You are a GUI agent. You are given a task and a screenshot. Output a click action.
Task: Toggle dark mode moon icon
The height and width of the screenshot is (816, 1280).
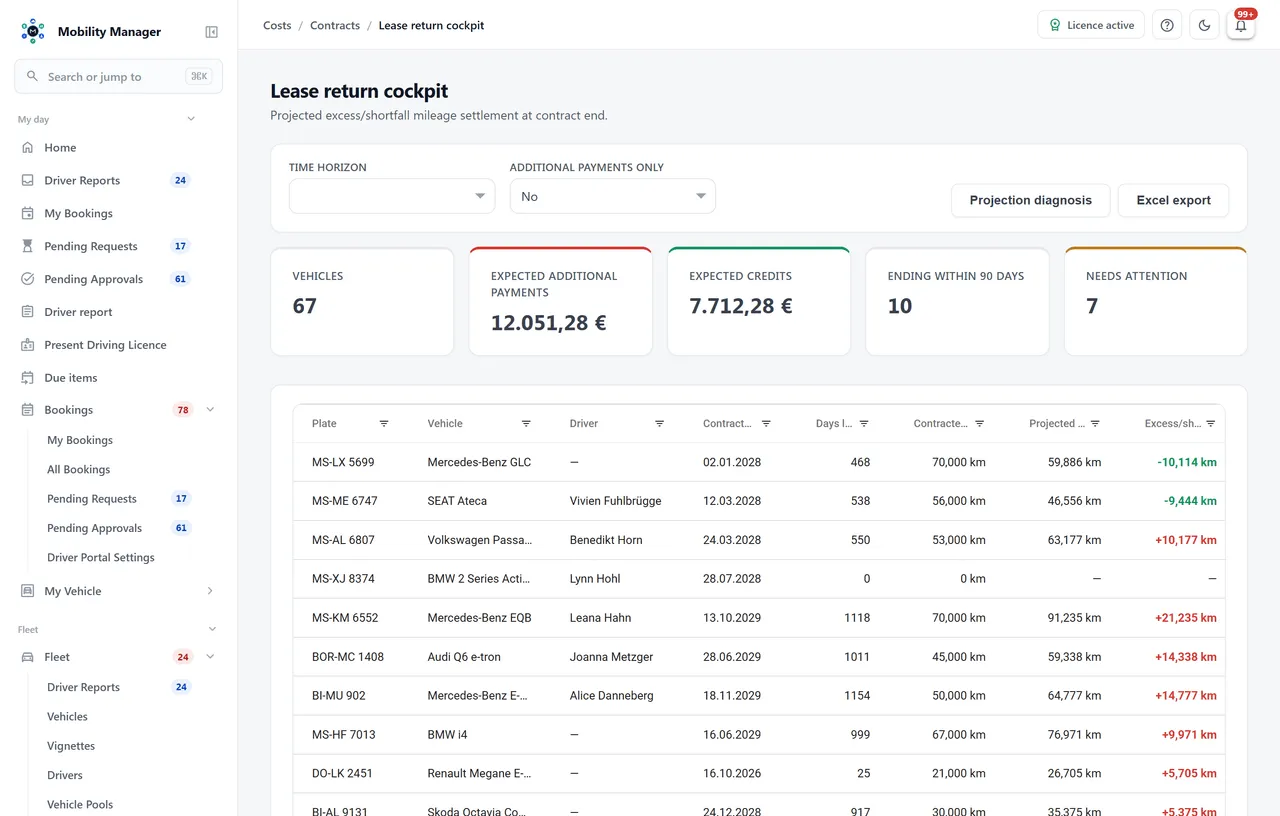[x=1204, y=25]
